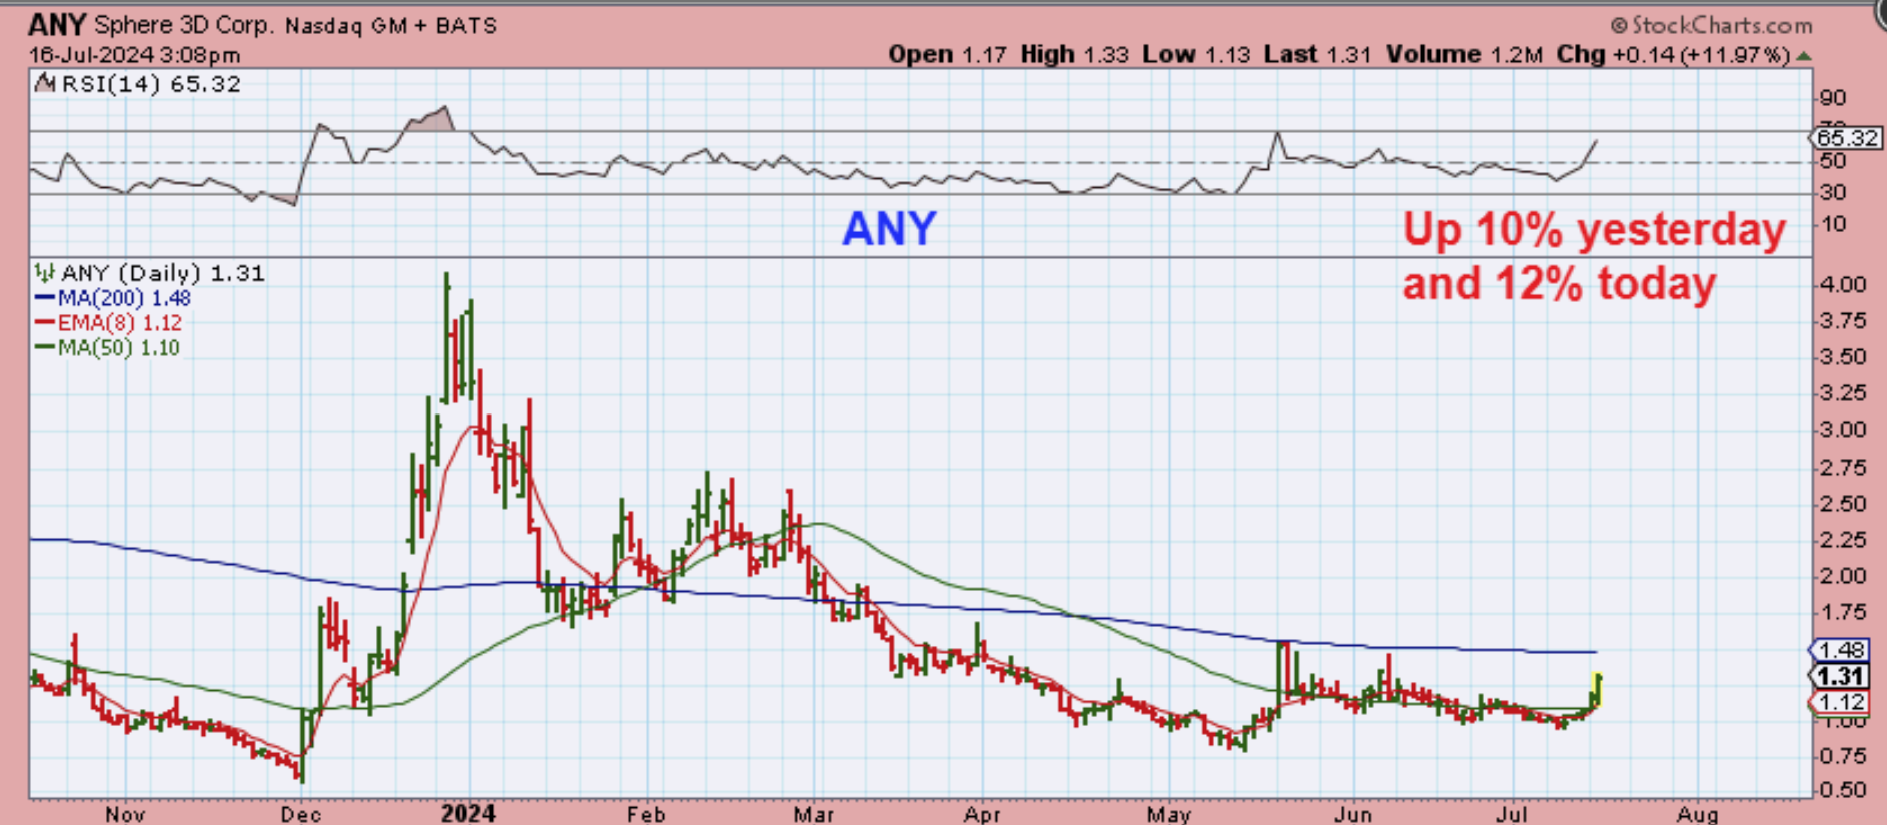Click the Chg +0.14 (+11.97%) value
The height and width of the screenshot is (825, 1887).
point(1673,55)
